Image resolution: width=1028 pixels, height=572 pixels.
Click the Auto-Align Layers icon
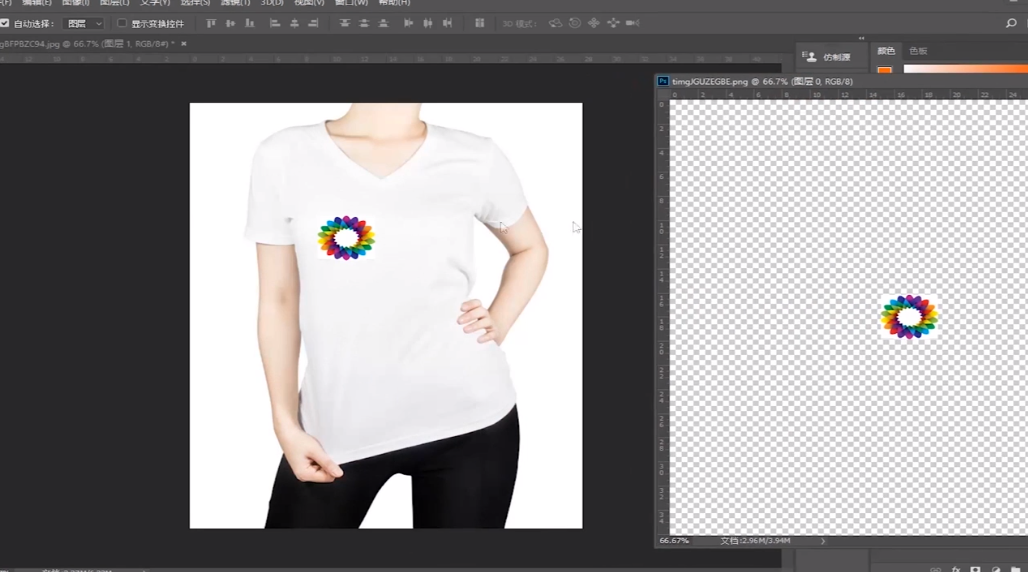tap(480, 24)
